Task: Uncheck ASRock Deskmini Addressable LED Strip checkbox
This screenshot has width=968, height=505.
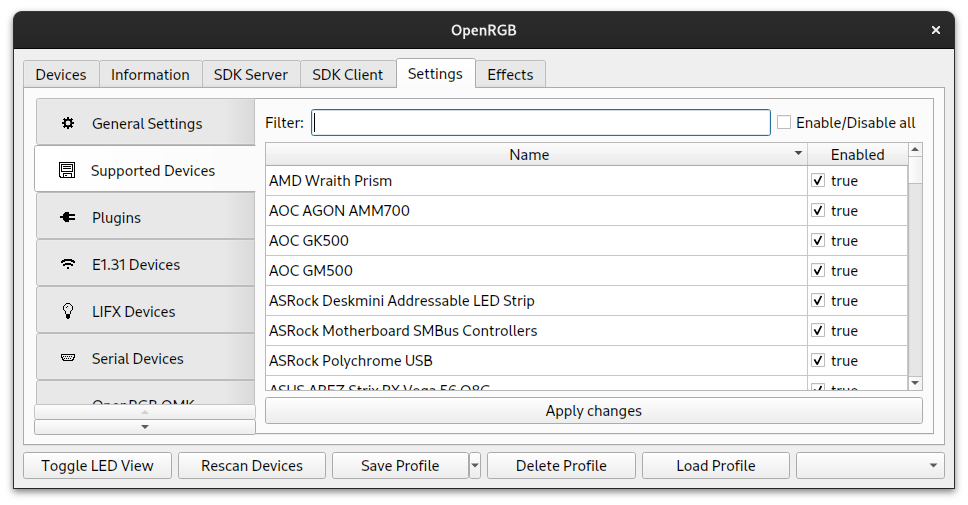Action: [x=818, y=300]
